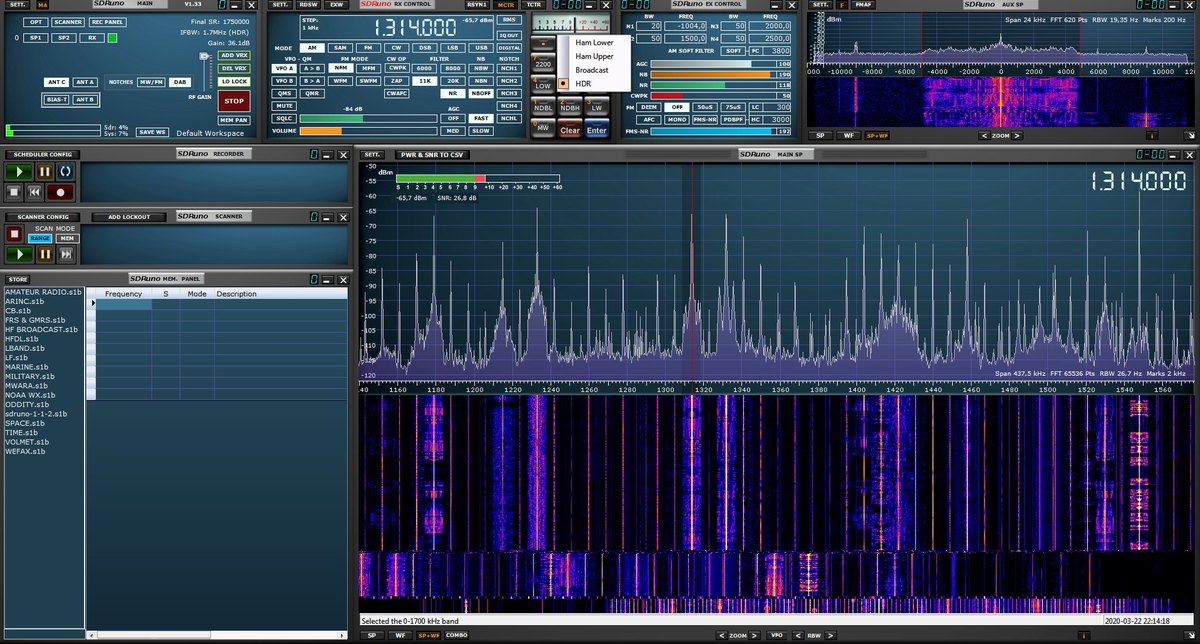Enable the DAB notch
Viewport: 1200px width, 644px height.
180,82
